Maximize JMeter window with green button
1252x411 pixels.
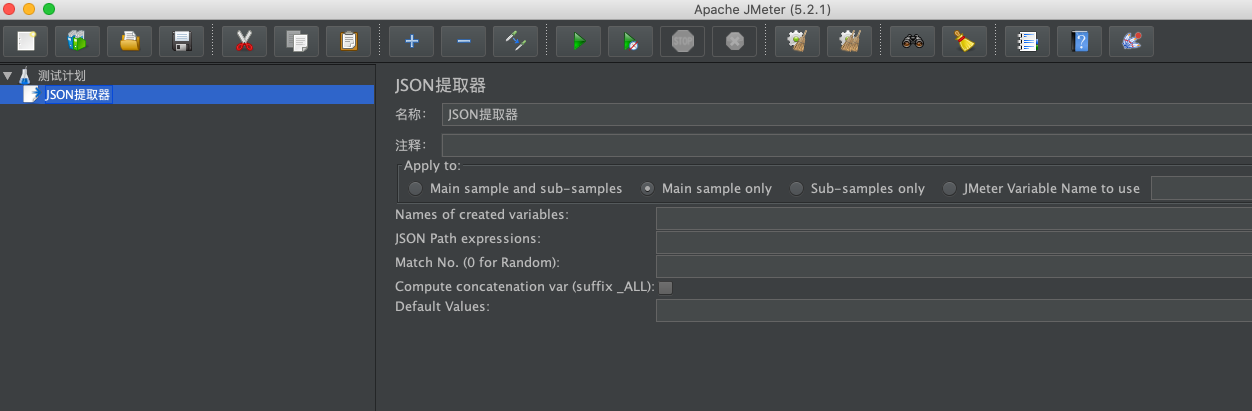pyautogui.click(x=49, y=9)
